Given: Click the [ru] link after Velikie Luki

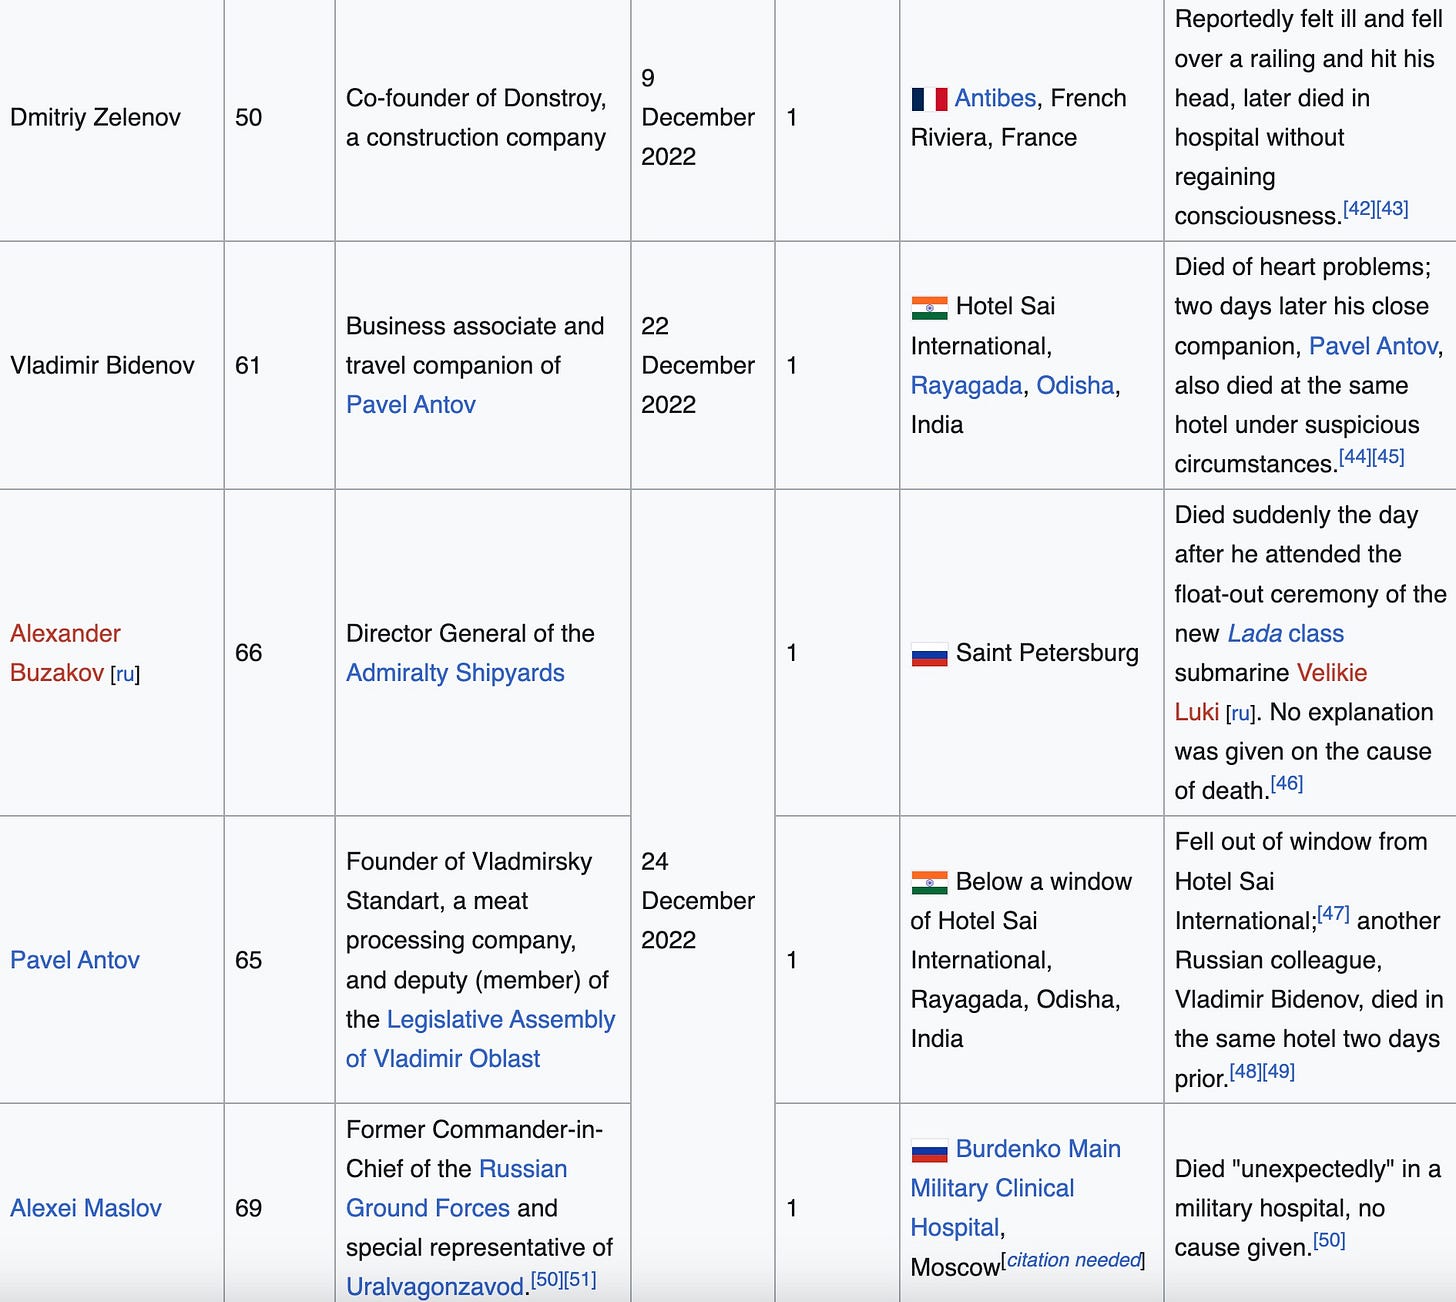Looking at the screenshot, I should tap(1240, 714).
